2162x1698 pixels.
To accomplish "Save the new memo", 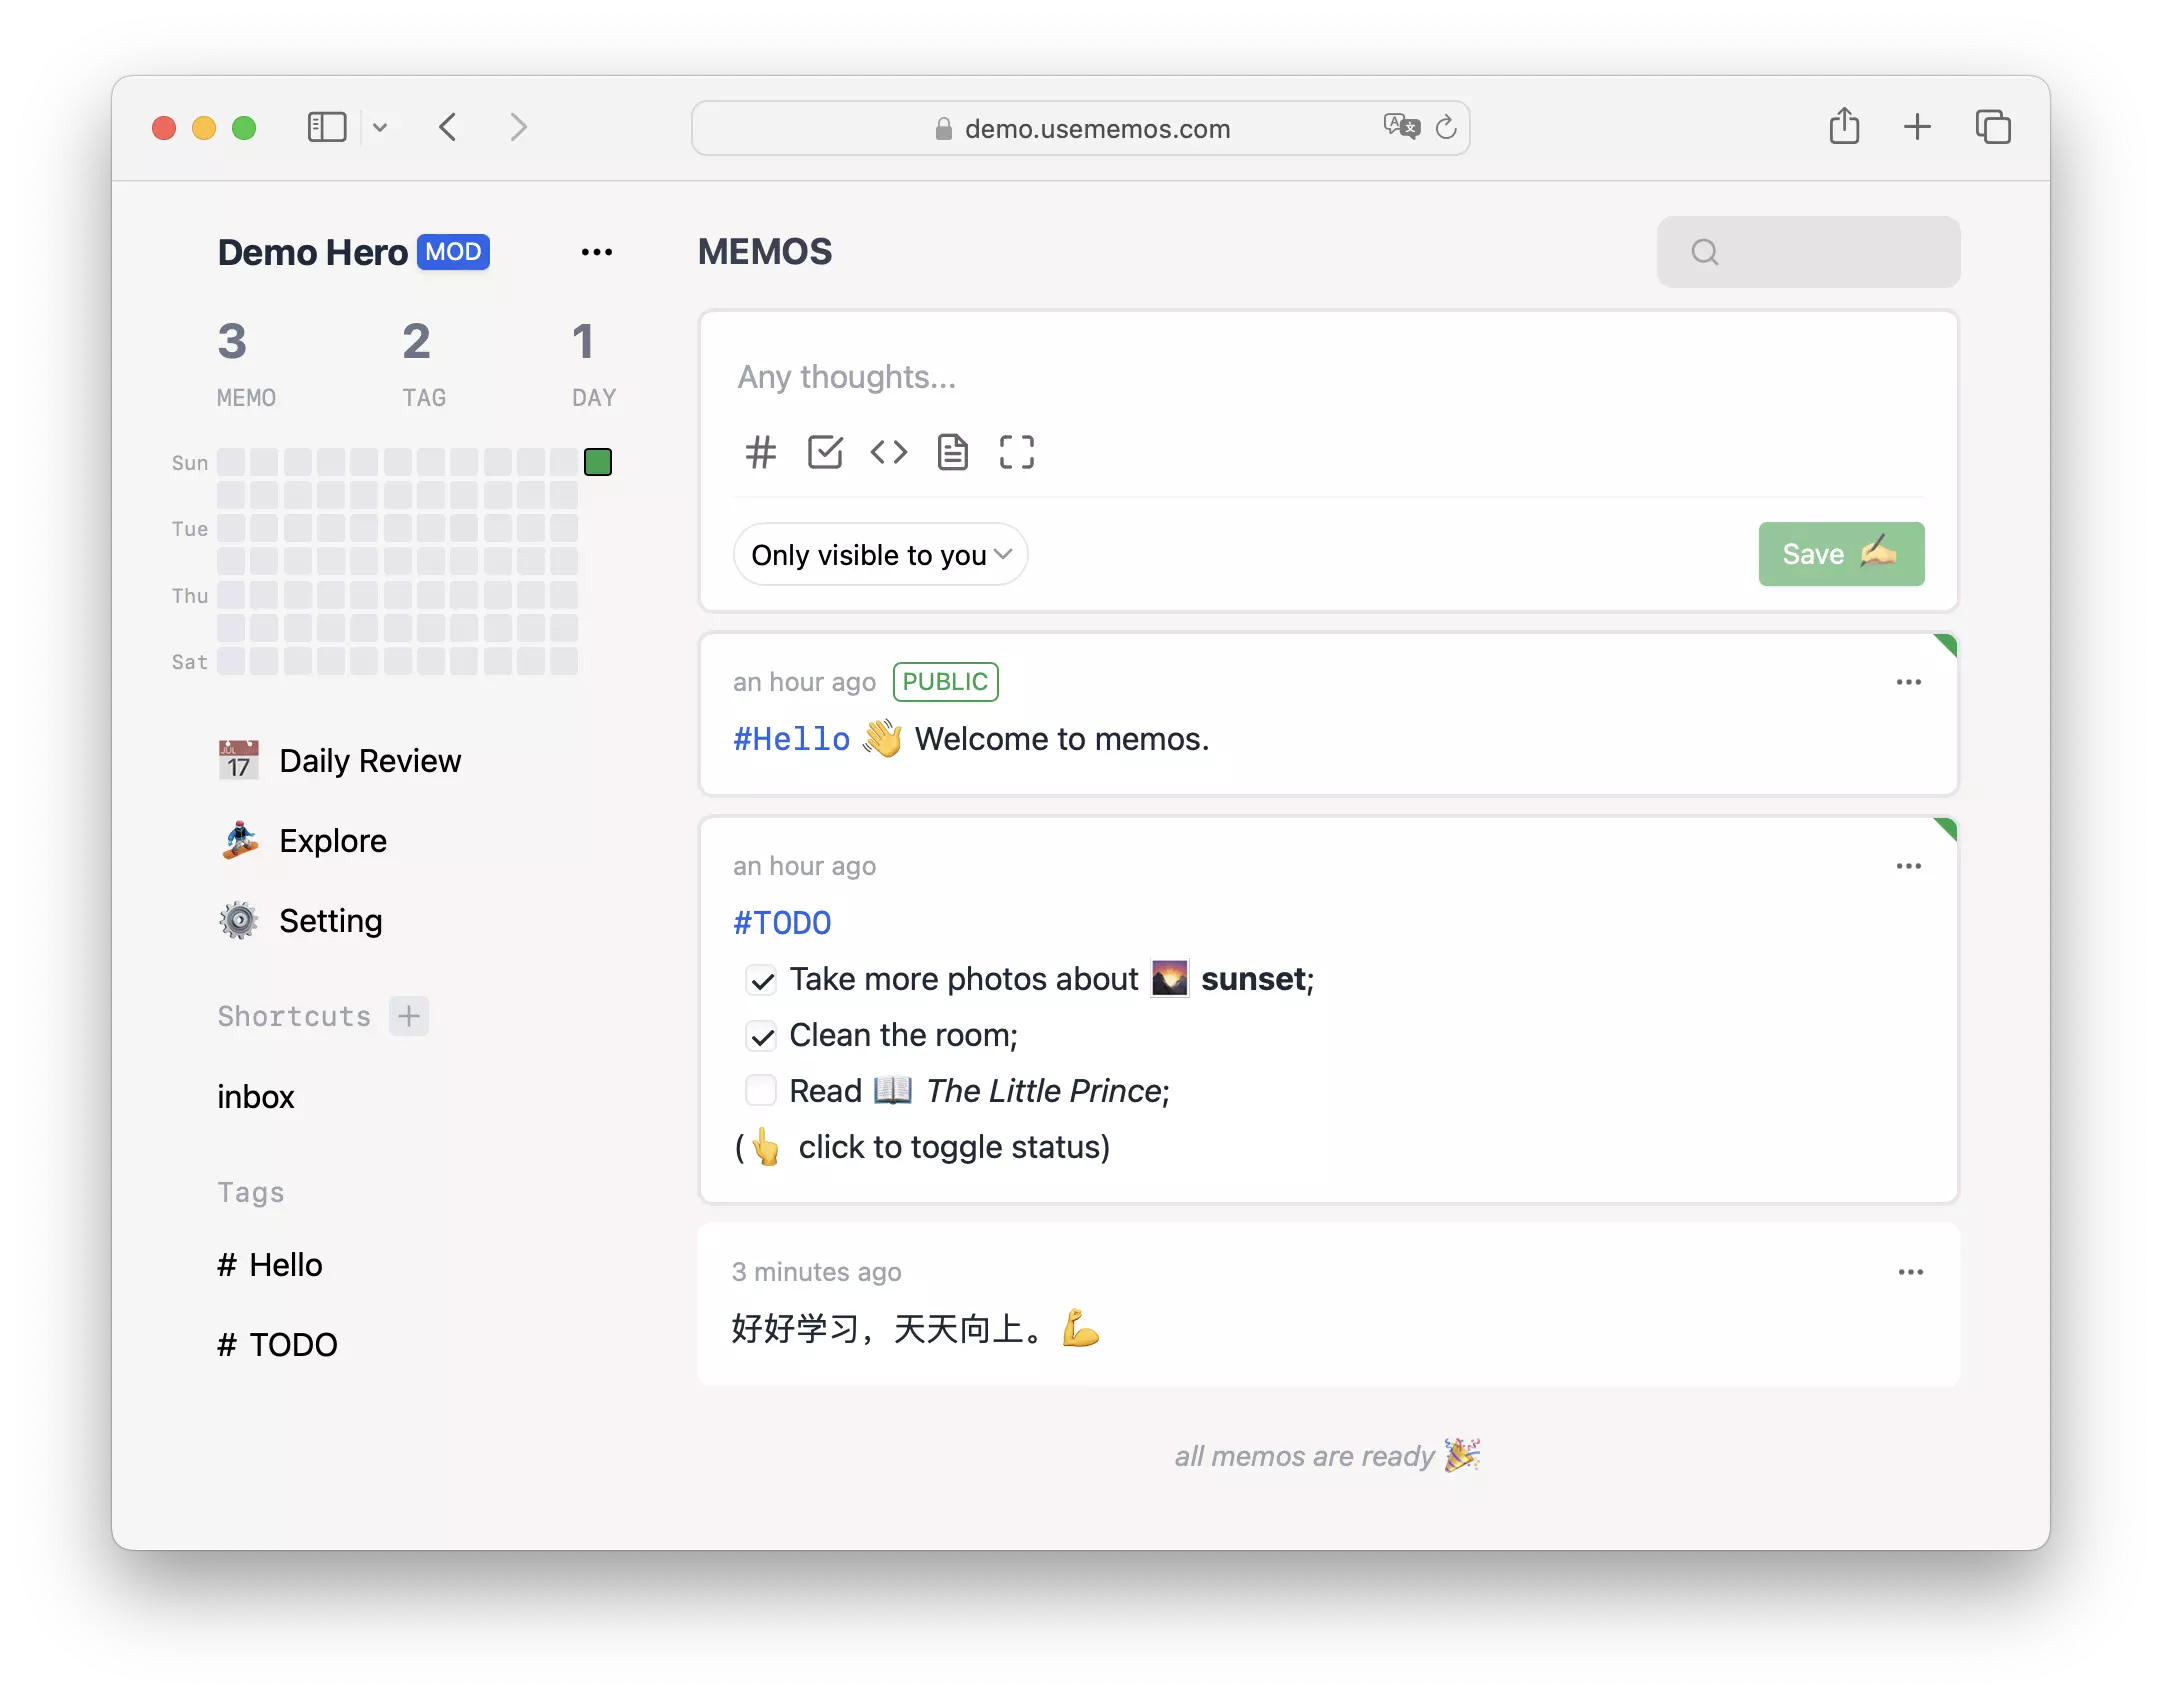I will coord(1839,553).
